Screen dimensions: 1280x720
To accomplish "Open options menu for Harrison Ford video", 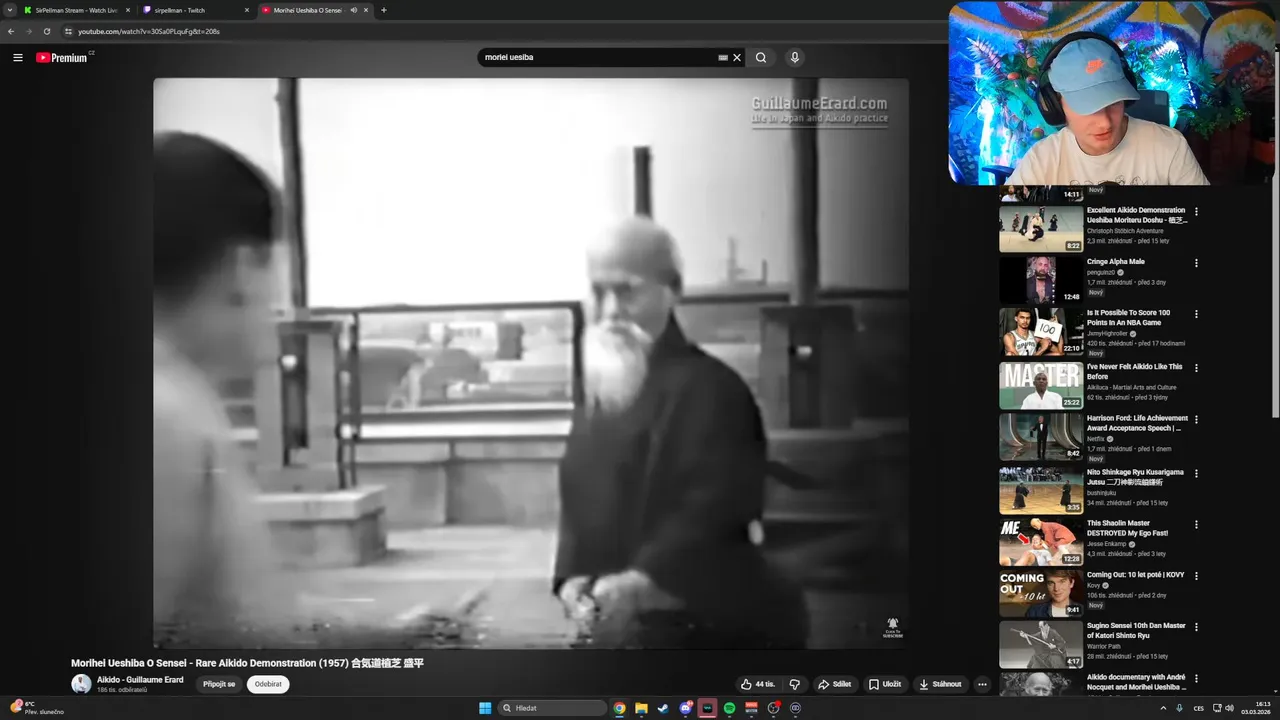I will [x=1196, y=420].
